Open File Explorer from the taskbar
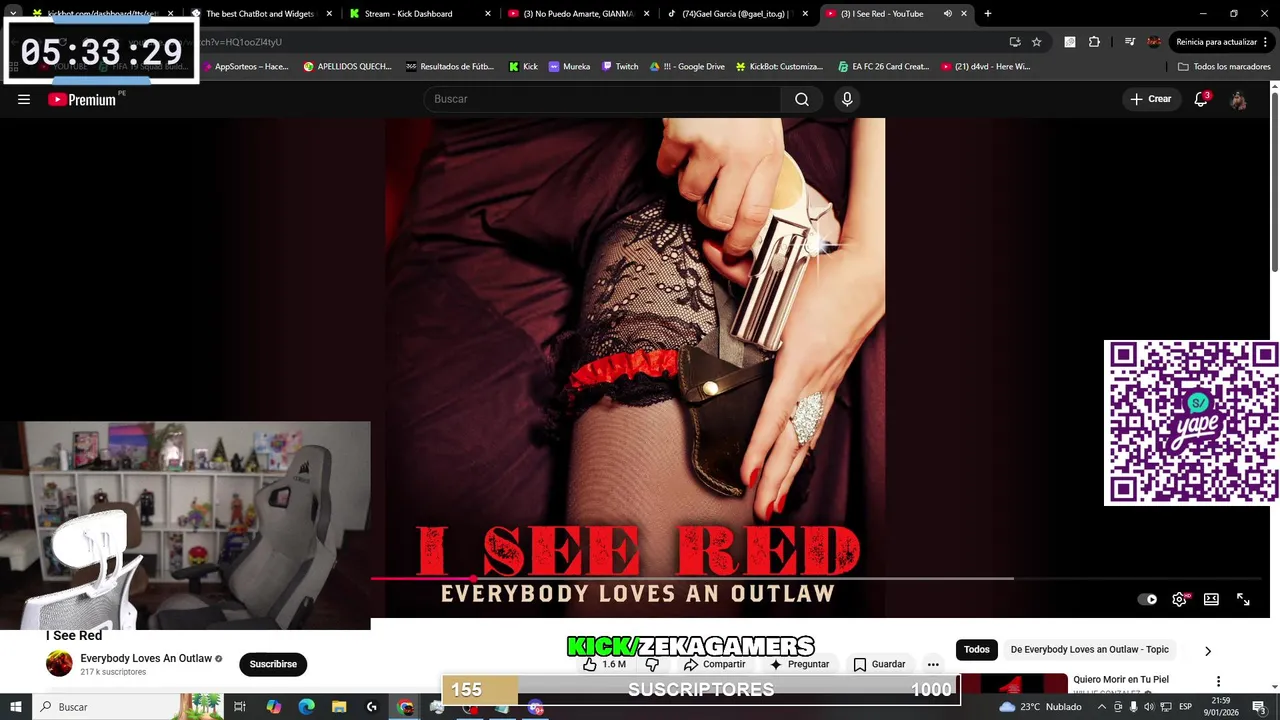 tap(339, 707)
